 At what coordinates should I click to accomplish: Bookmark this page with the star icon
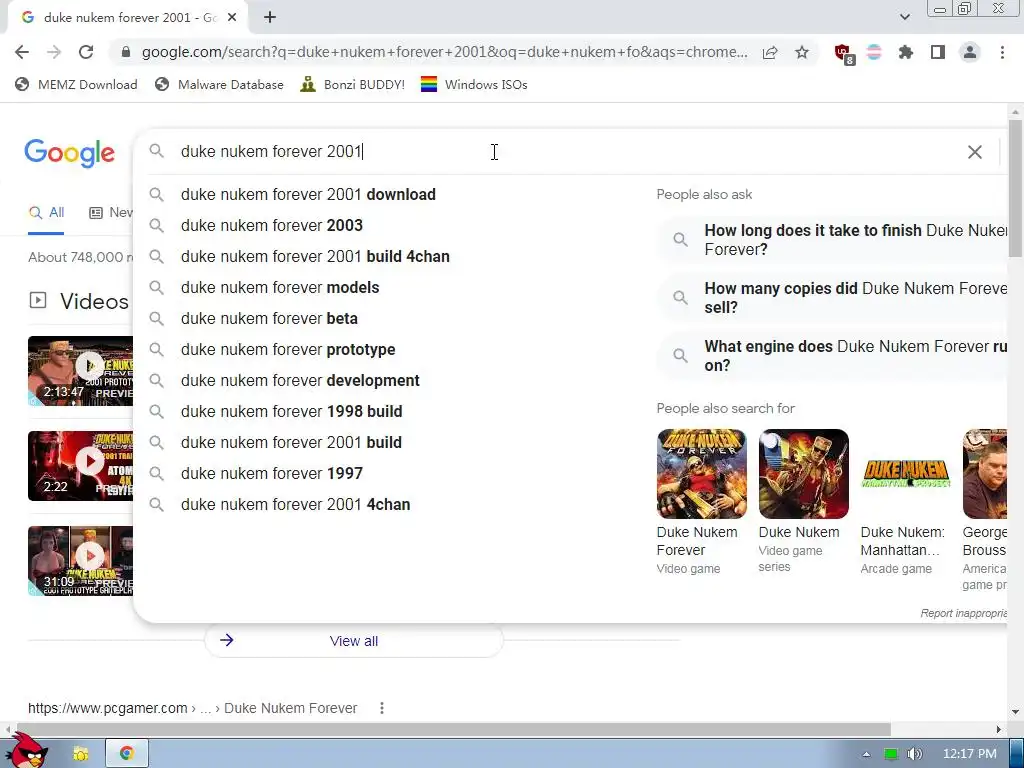pyautogui.click(x=802, y=52)
